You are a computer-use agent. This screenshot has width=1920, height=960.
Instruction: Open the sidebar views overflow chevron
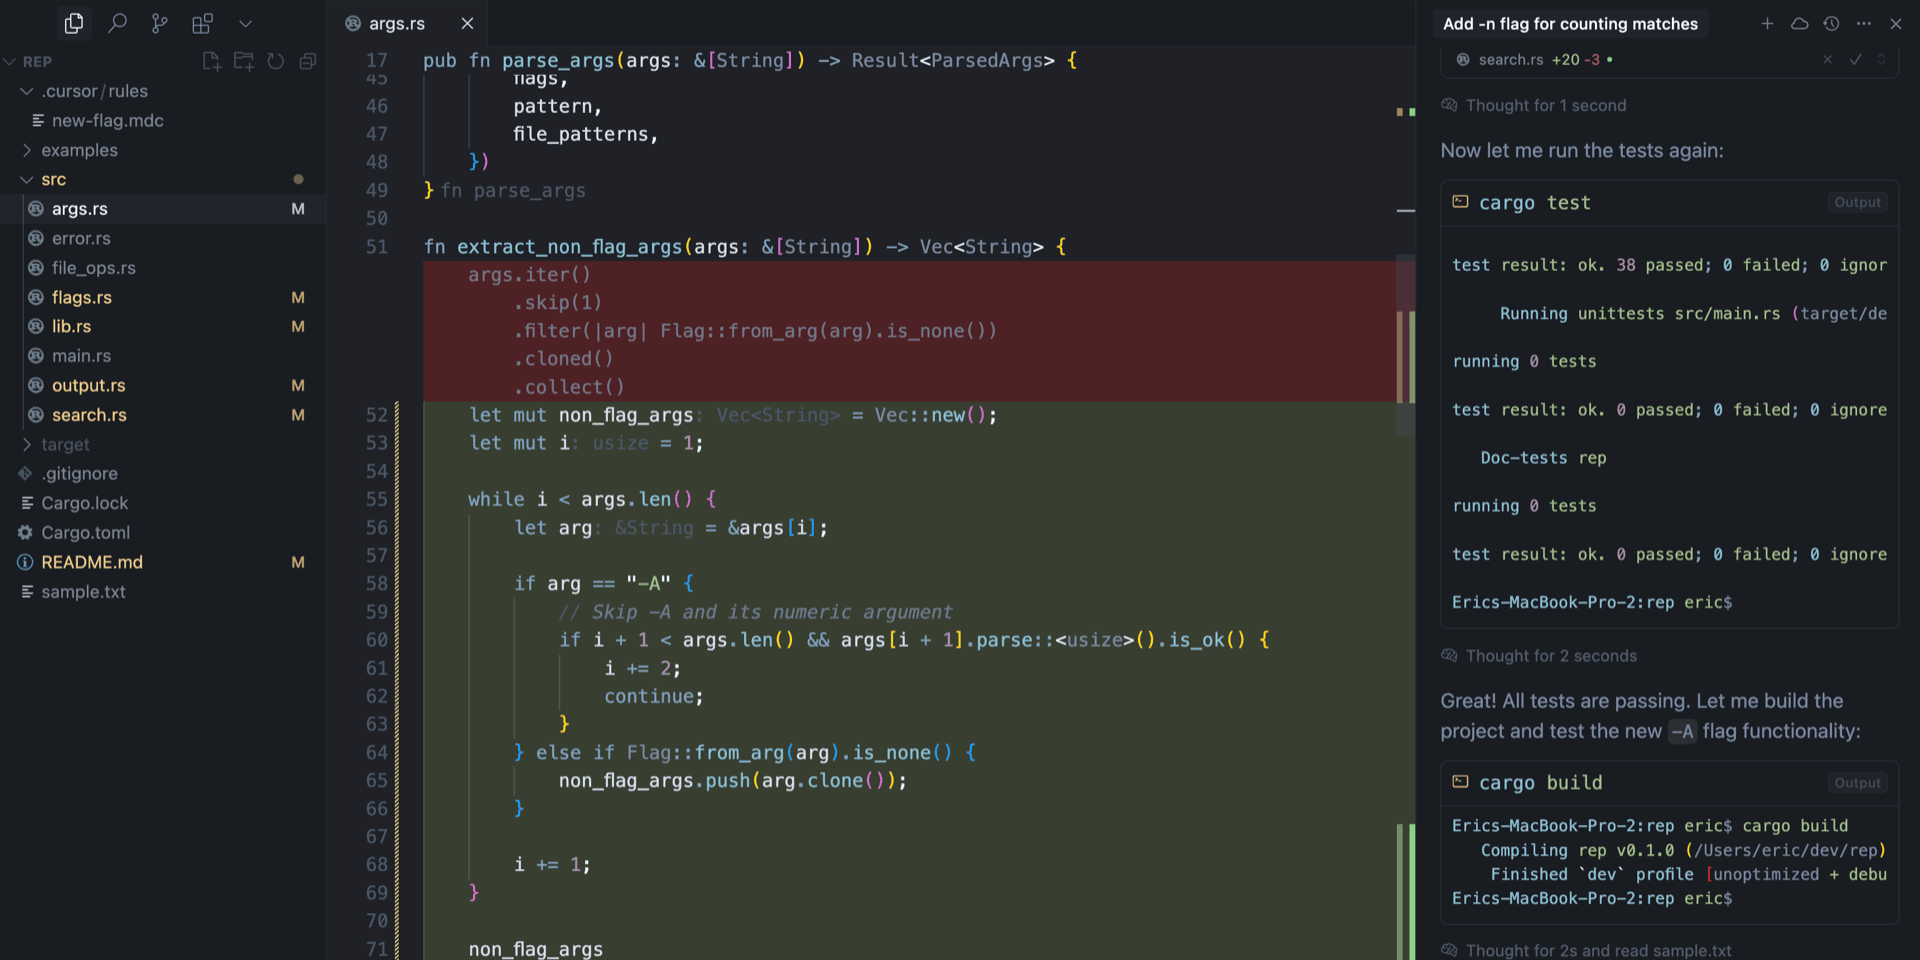[245, 23]
